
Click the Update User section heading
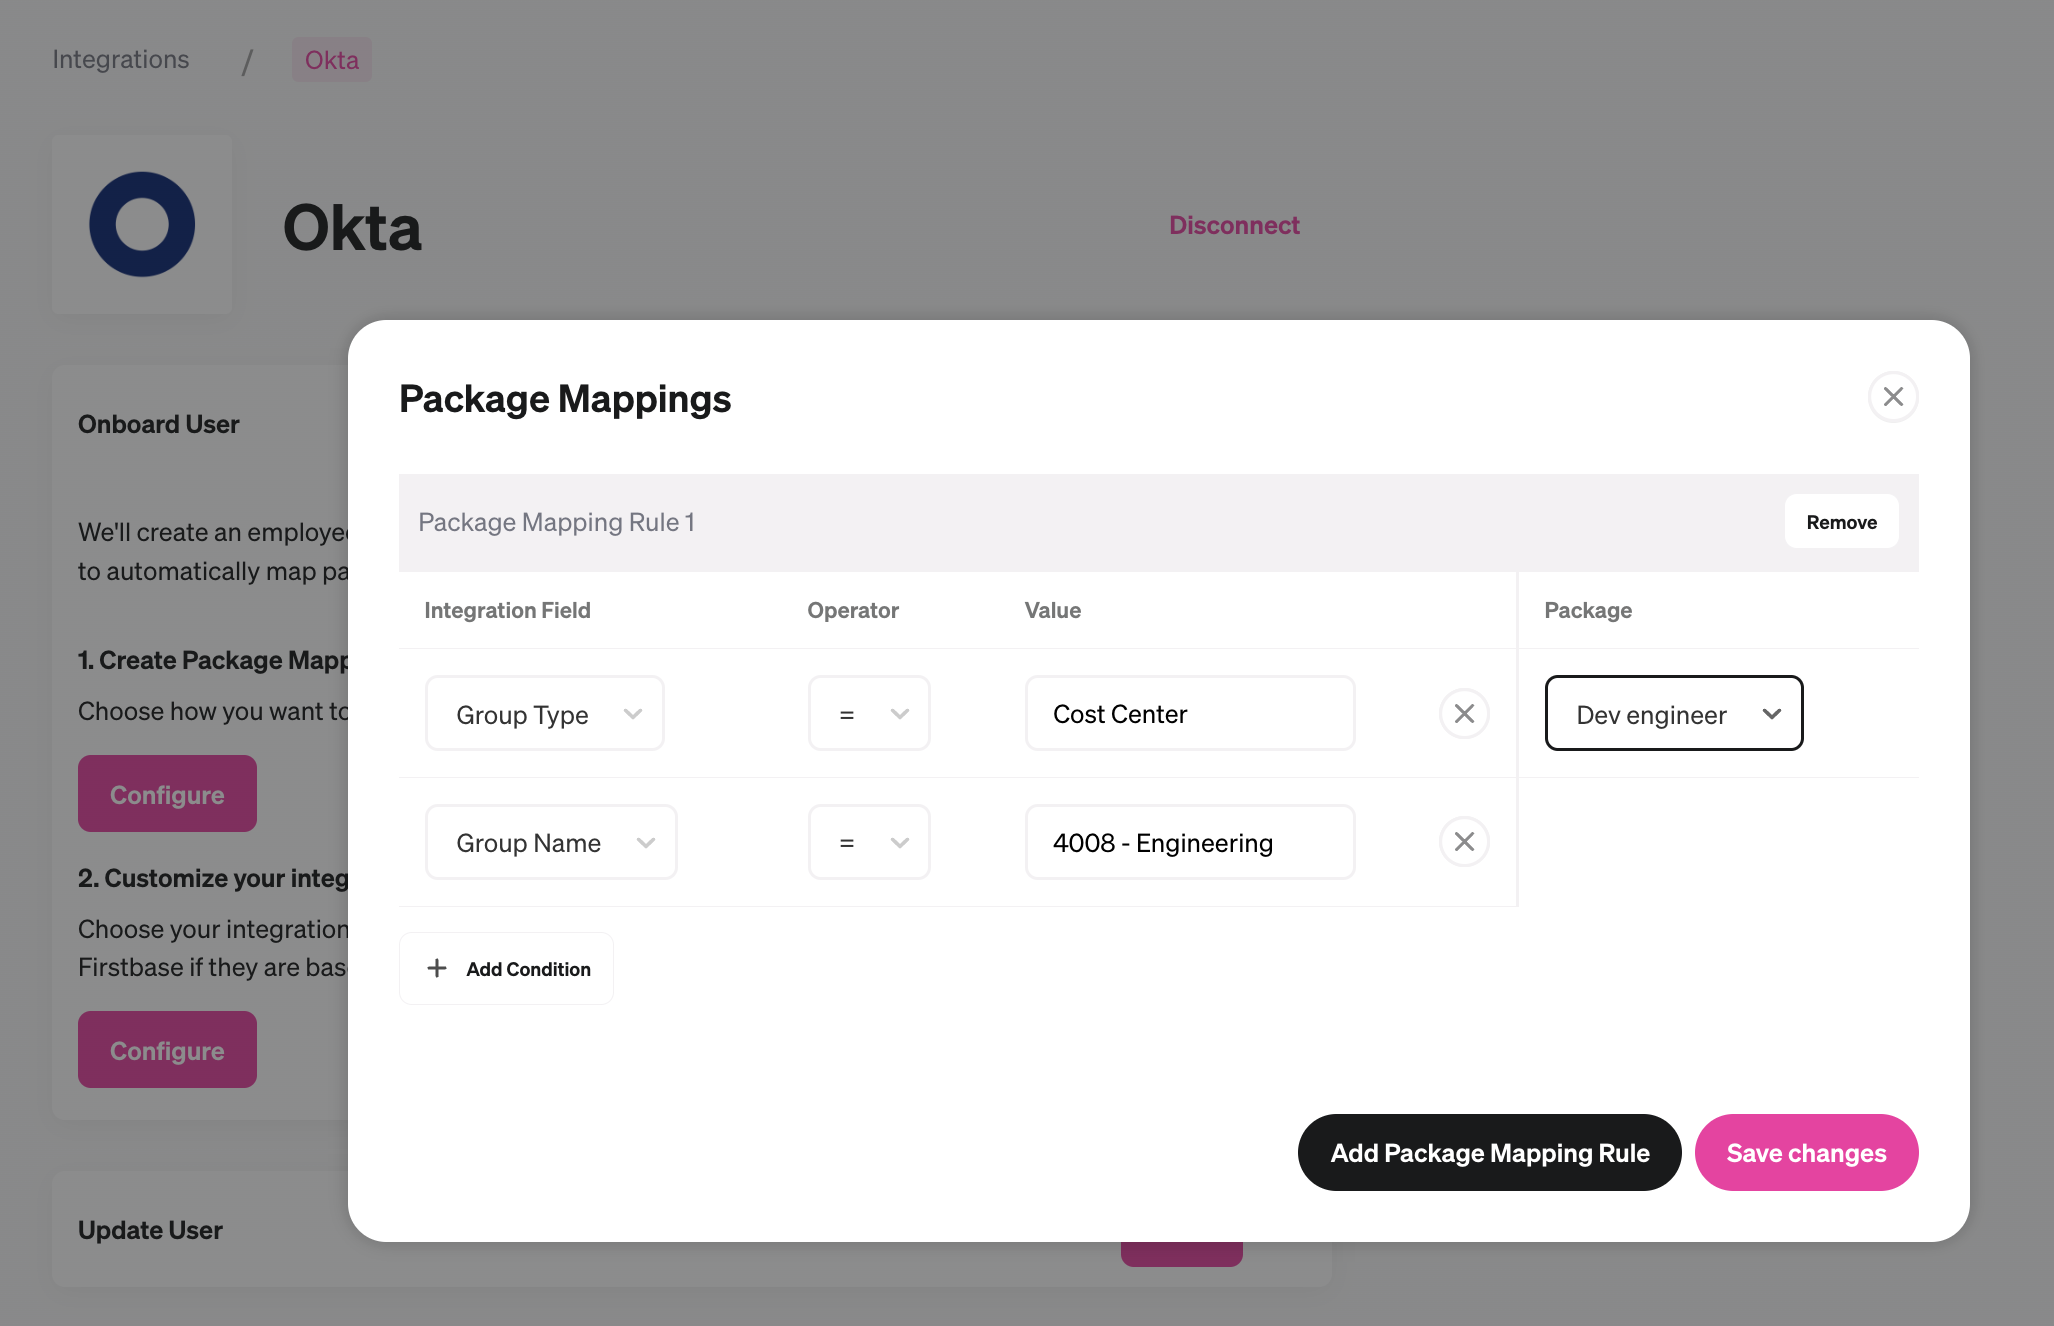point(150,1230)
